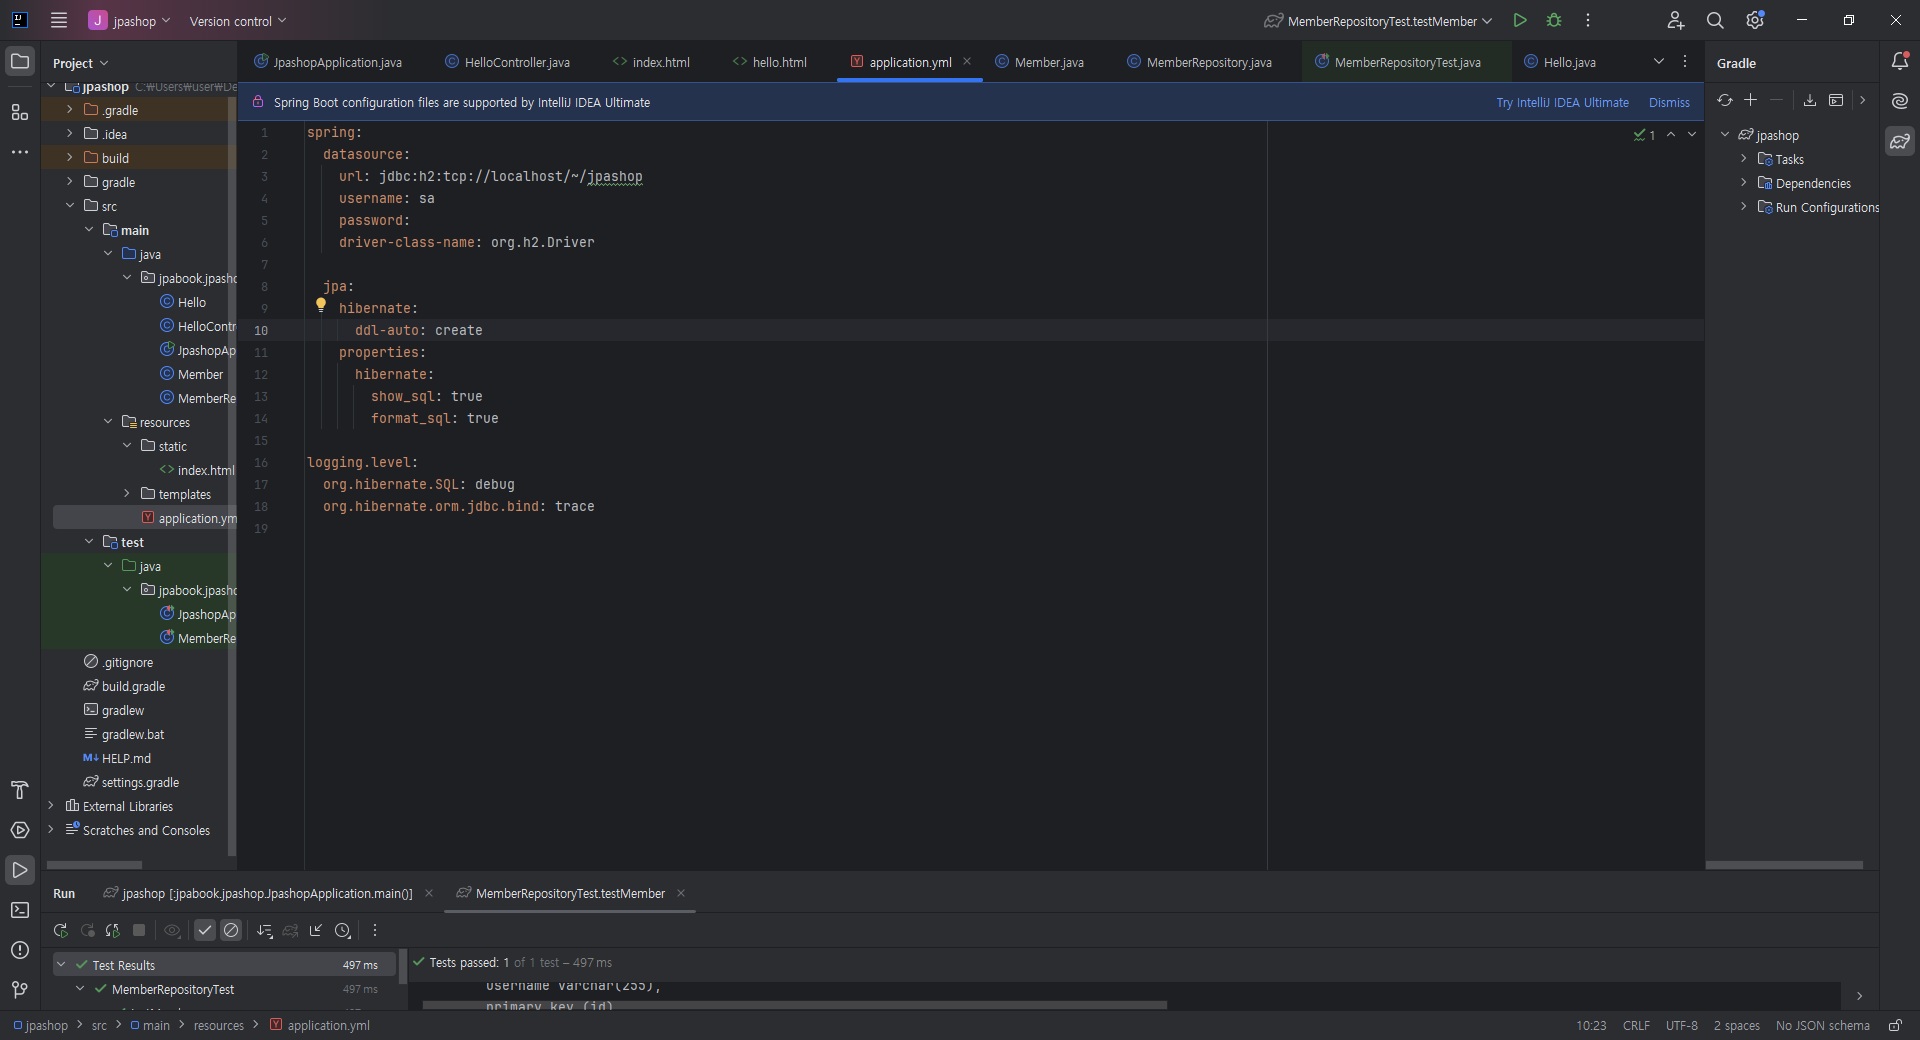Switch to JpashopApplication.java tab
This screenshot has height=1040, width=1920.
click(x=328, y=62)
